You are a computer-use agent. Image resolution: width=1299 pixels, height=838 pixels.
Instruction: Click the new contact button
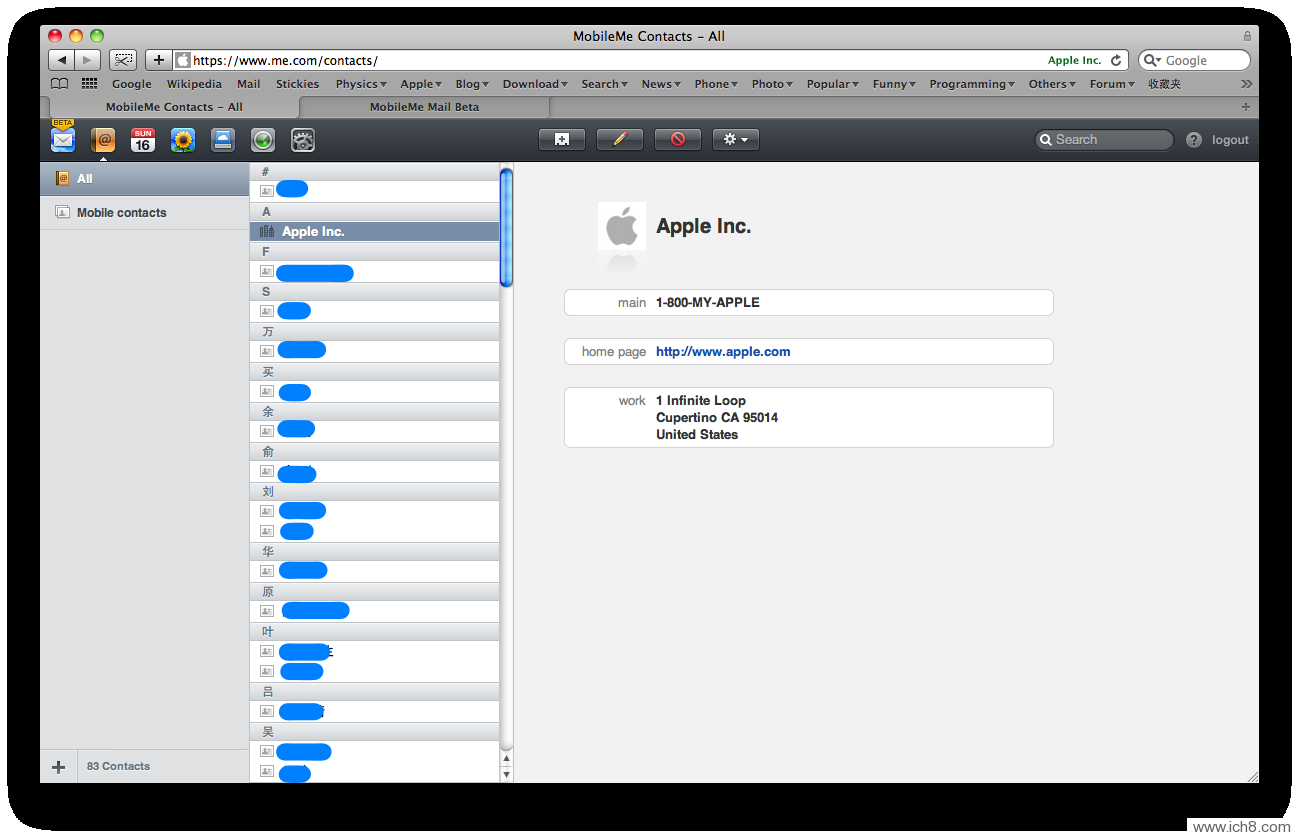pos(562,140)
